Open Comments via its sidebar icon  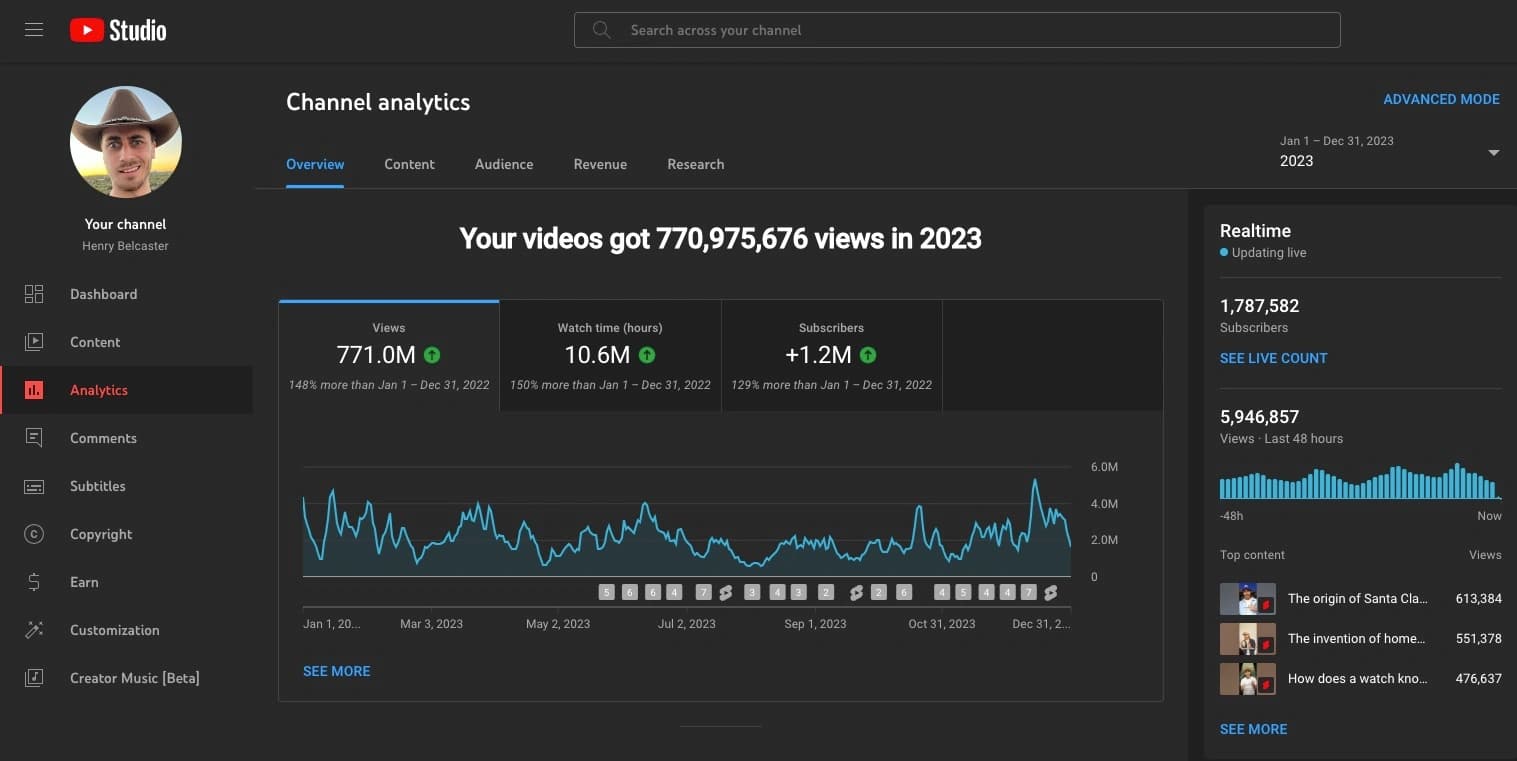point(34,438)
